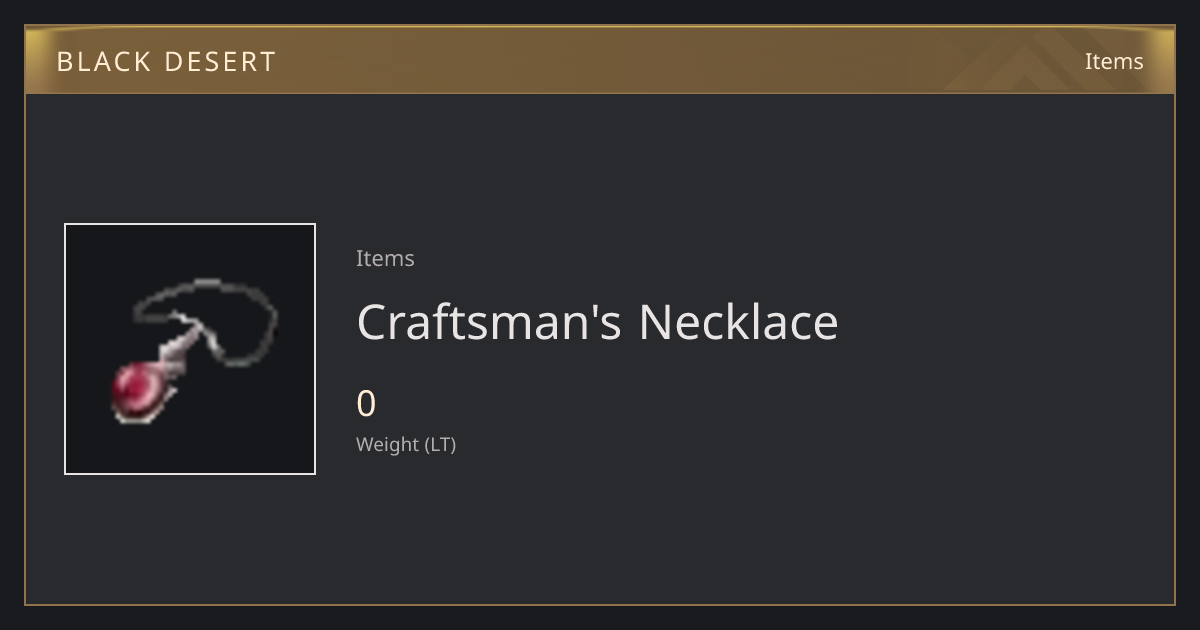Click the BLACK DESERT header logo text
The height and width of the screenshot is (630, 1200).
[166, 62]
